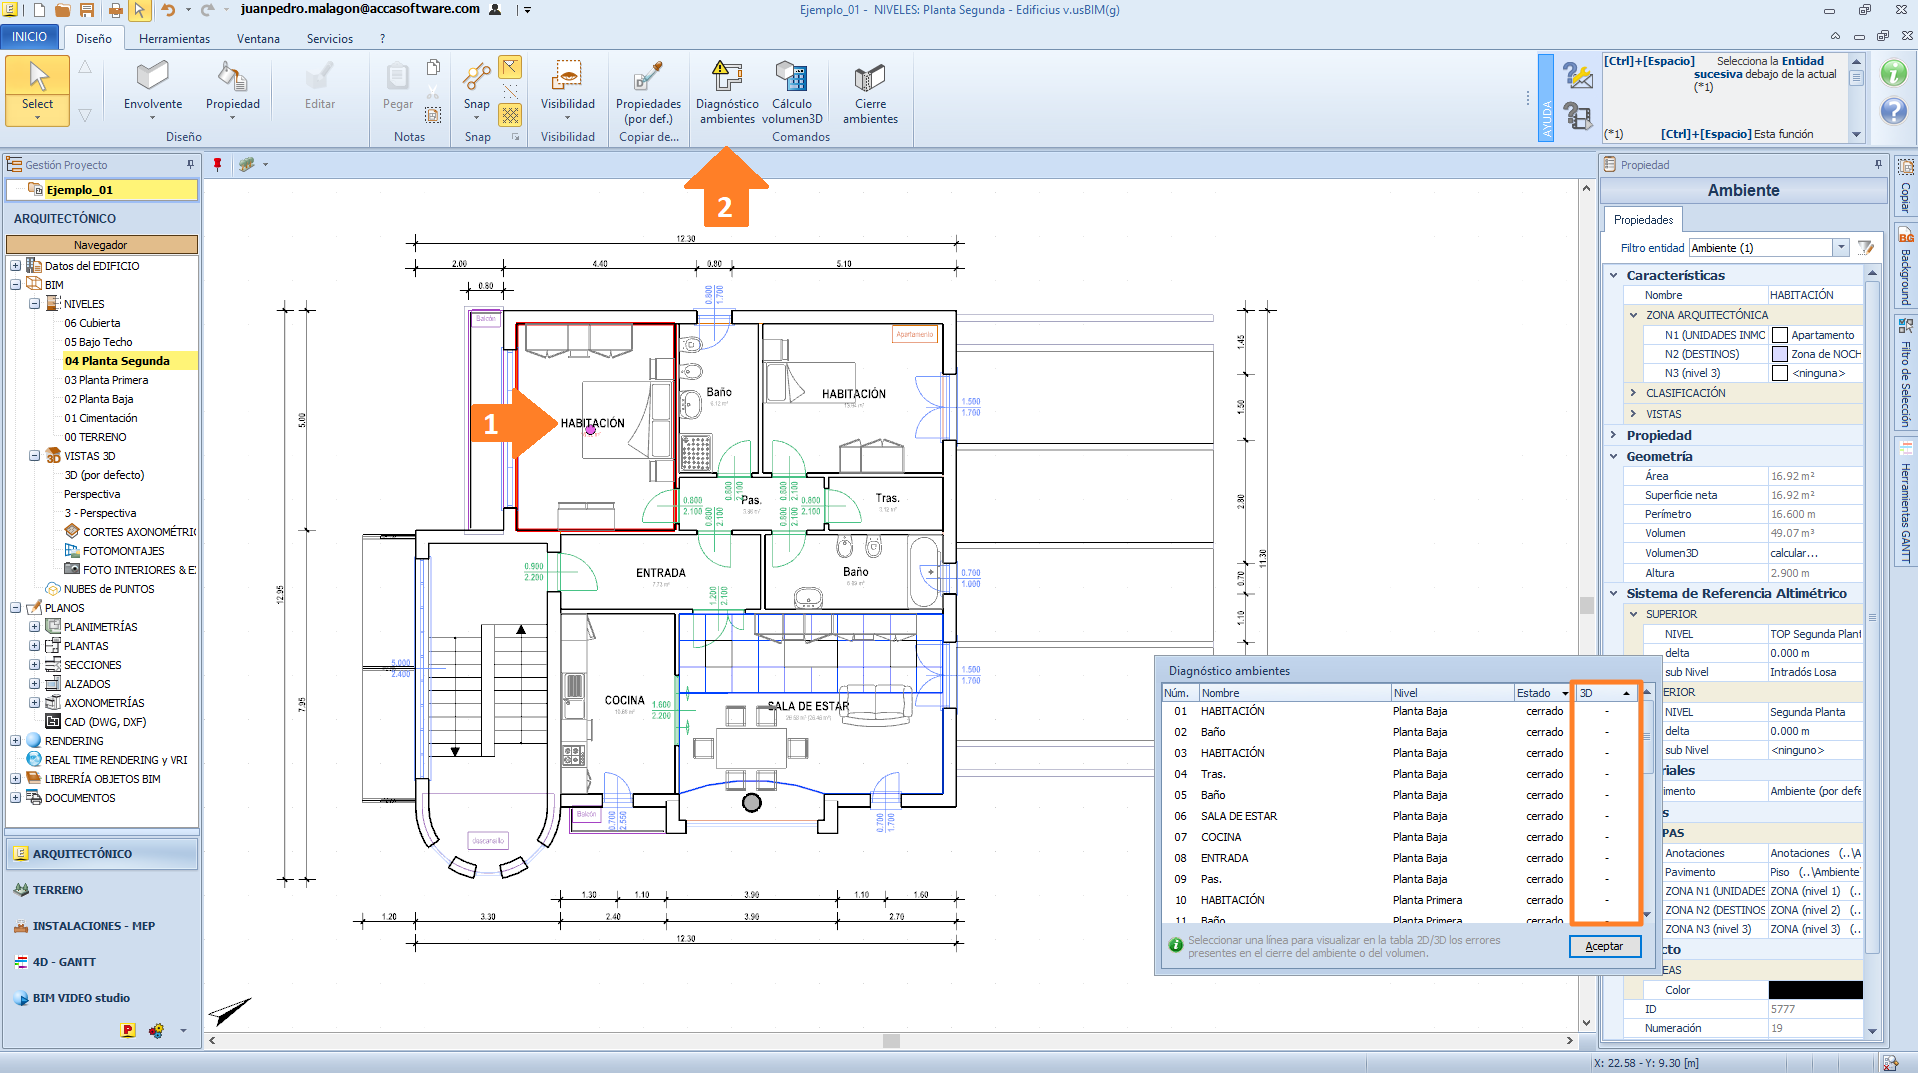
Task: Toggle the Zona de Noche checkbox
Action: click(1780, 354)
